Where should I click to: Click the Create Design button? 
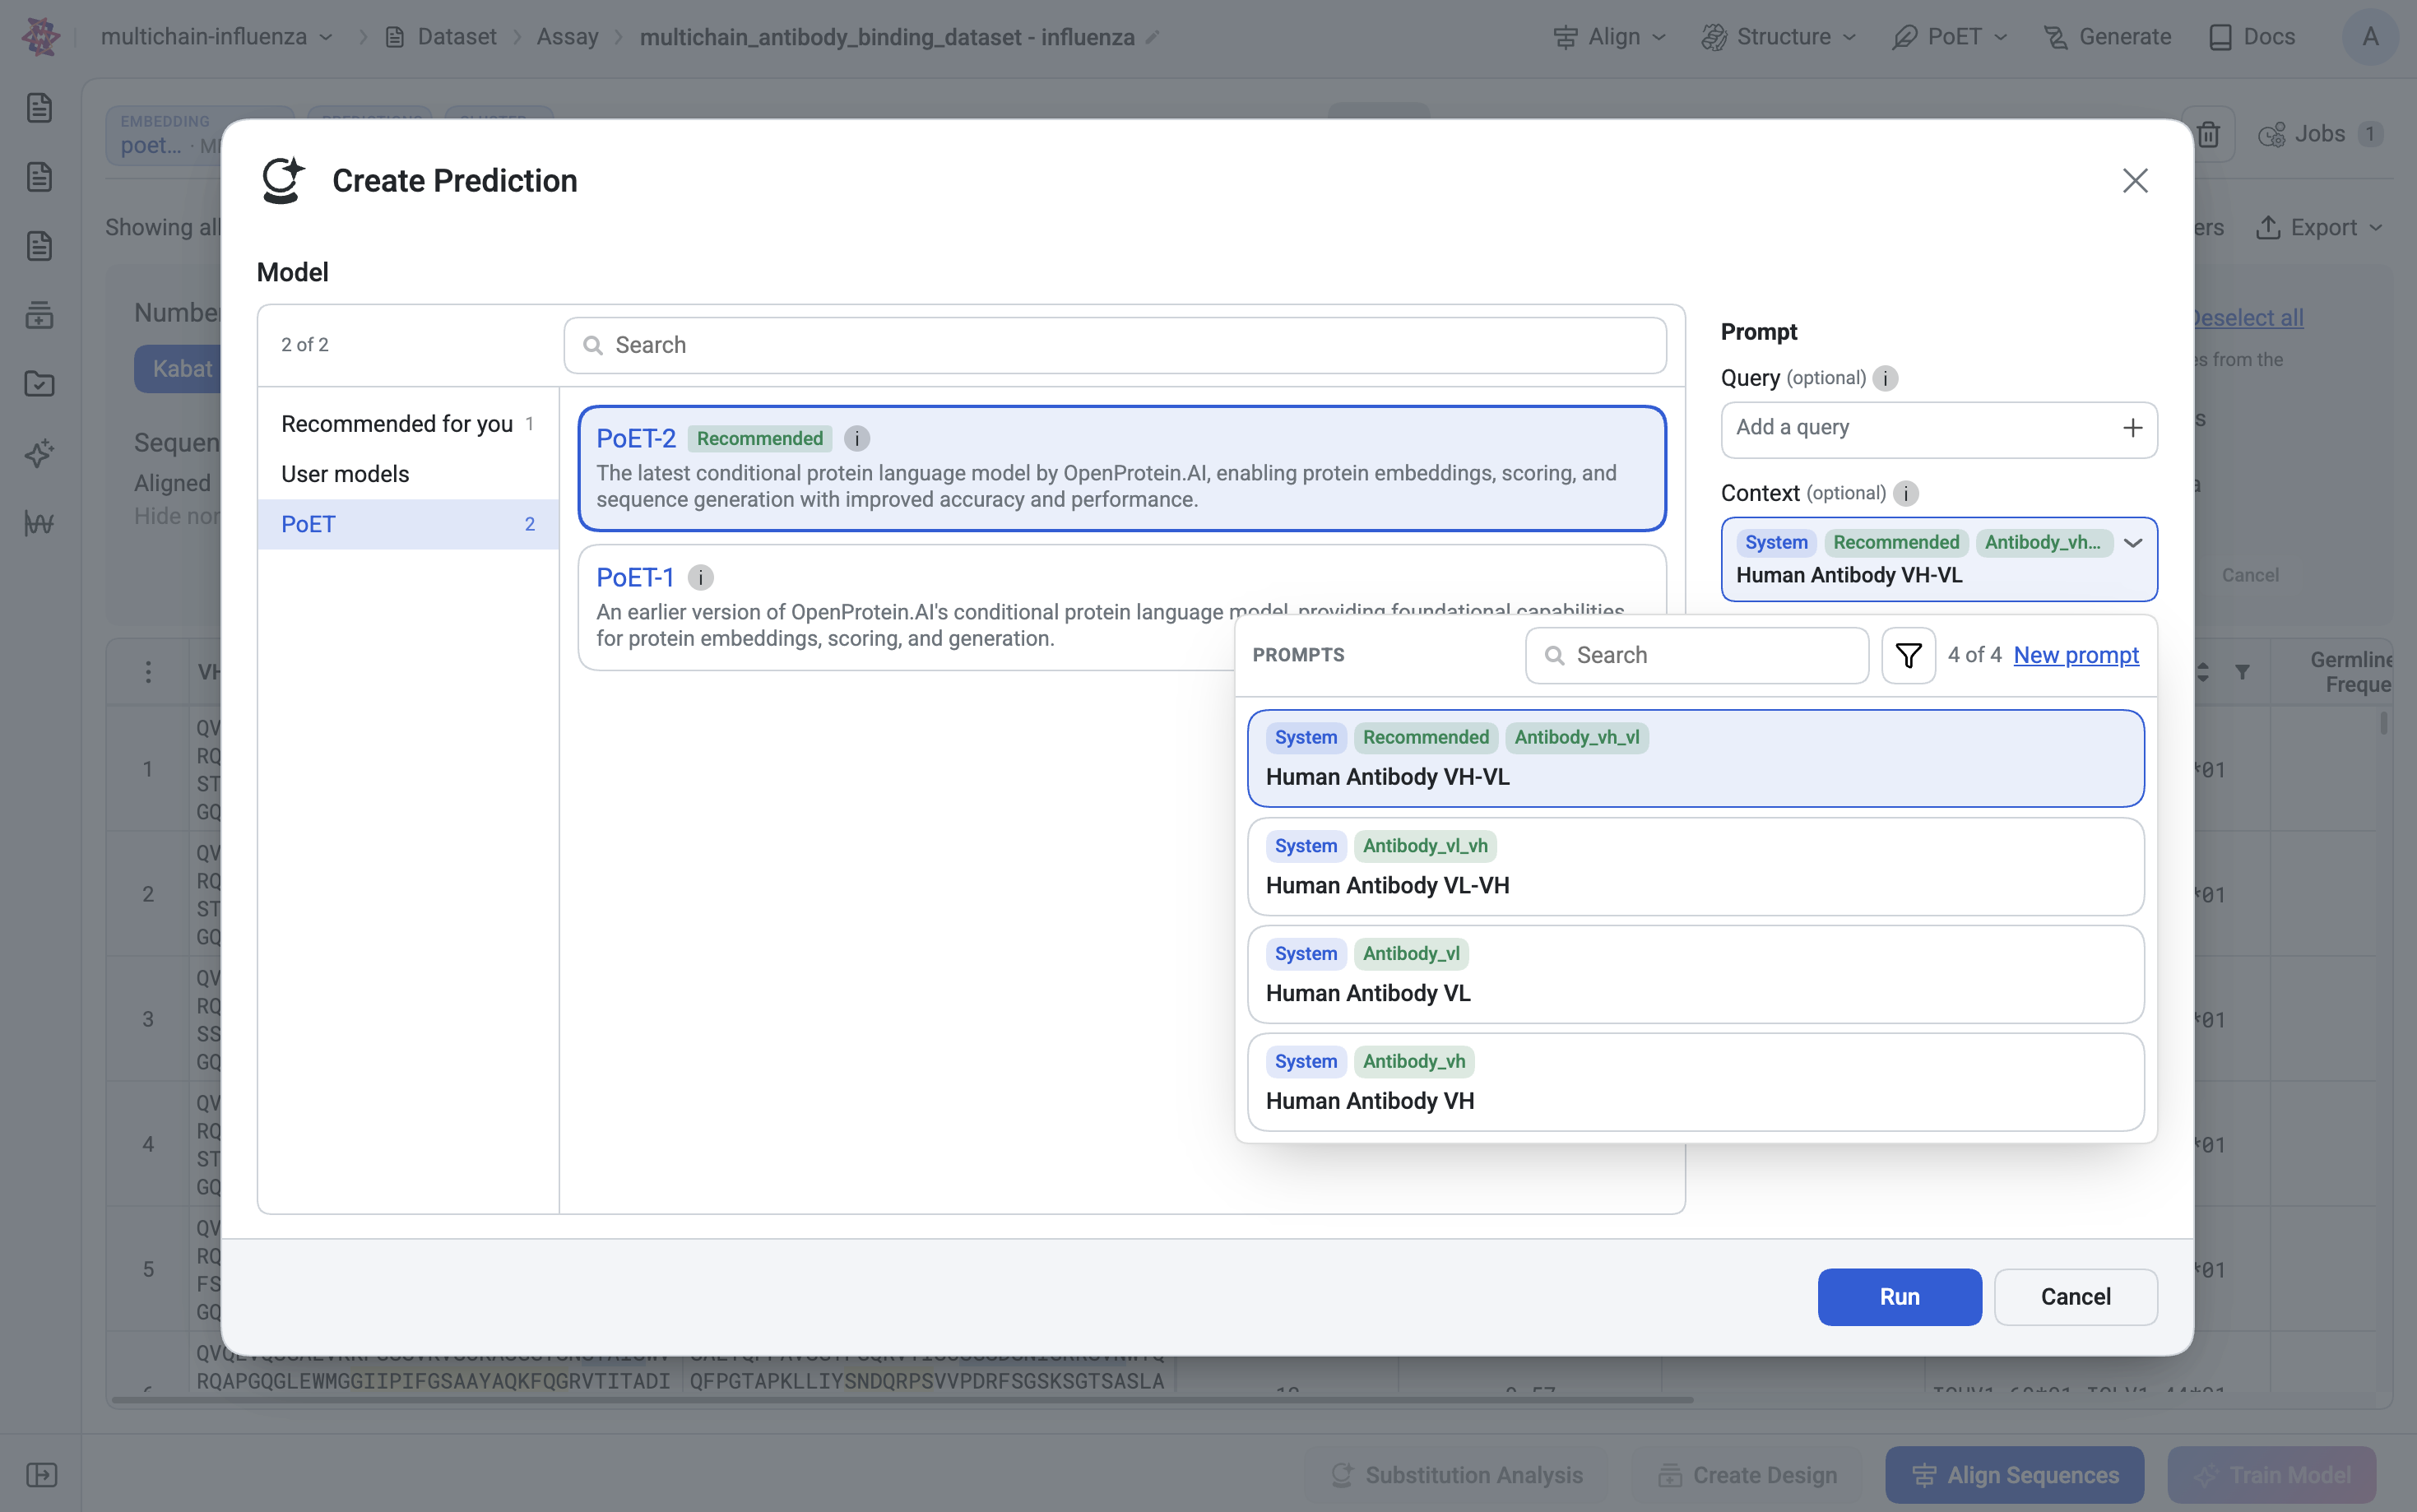[1747, 1475]
